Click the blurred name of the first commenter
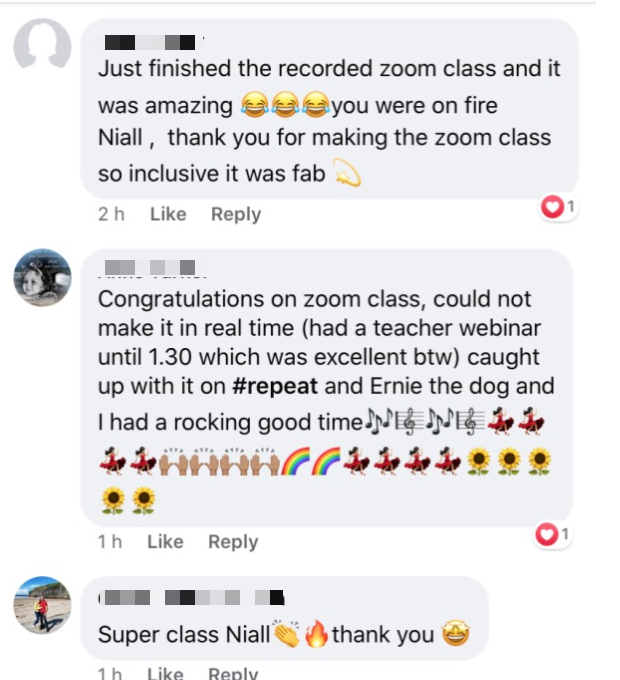The width and height of the screenshot is (620, 680). tap(150, 42)
